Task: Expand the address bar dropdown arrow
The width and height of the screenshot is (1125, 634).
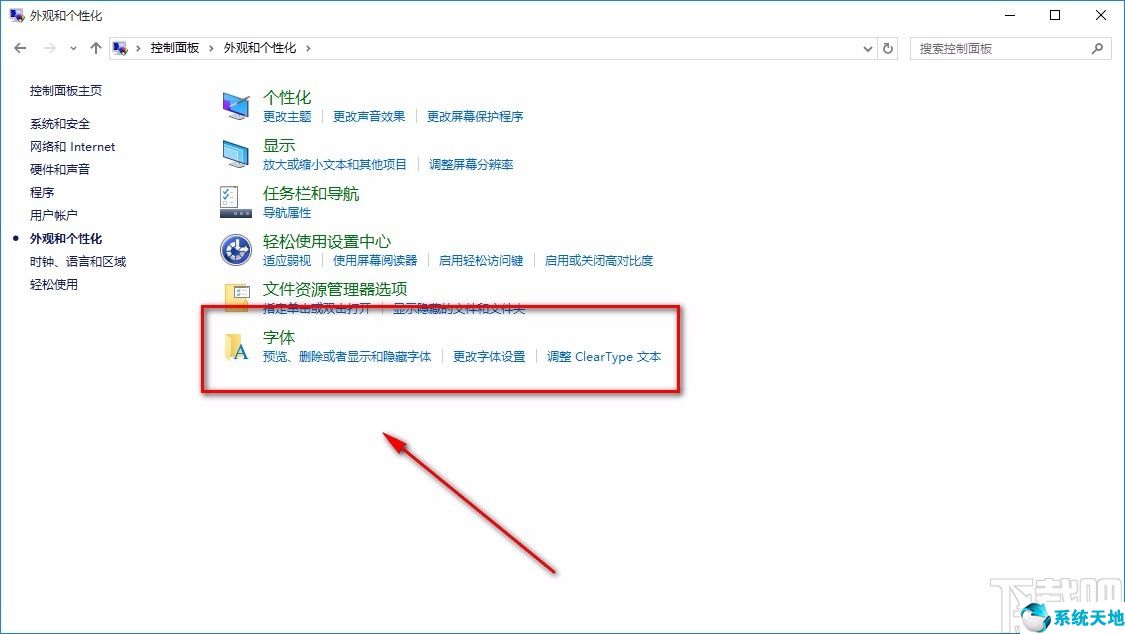Action: tap(866, 47)
